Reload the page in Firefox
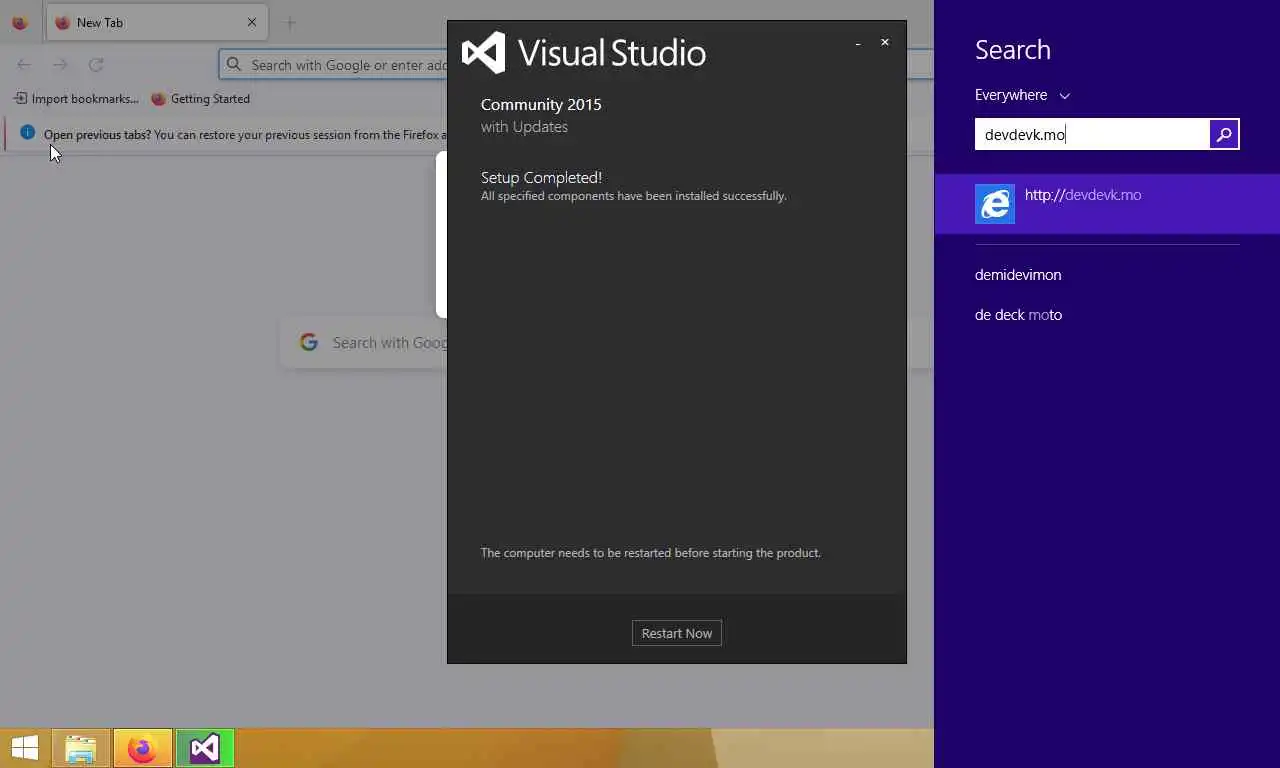The width and height of the screenshot is (1280, 768). [x=96, y=64]
